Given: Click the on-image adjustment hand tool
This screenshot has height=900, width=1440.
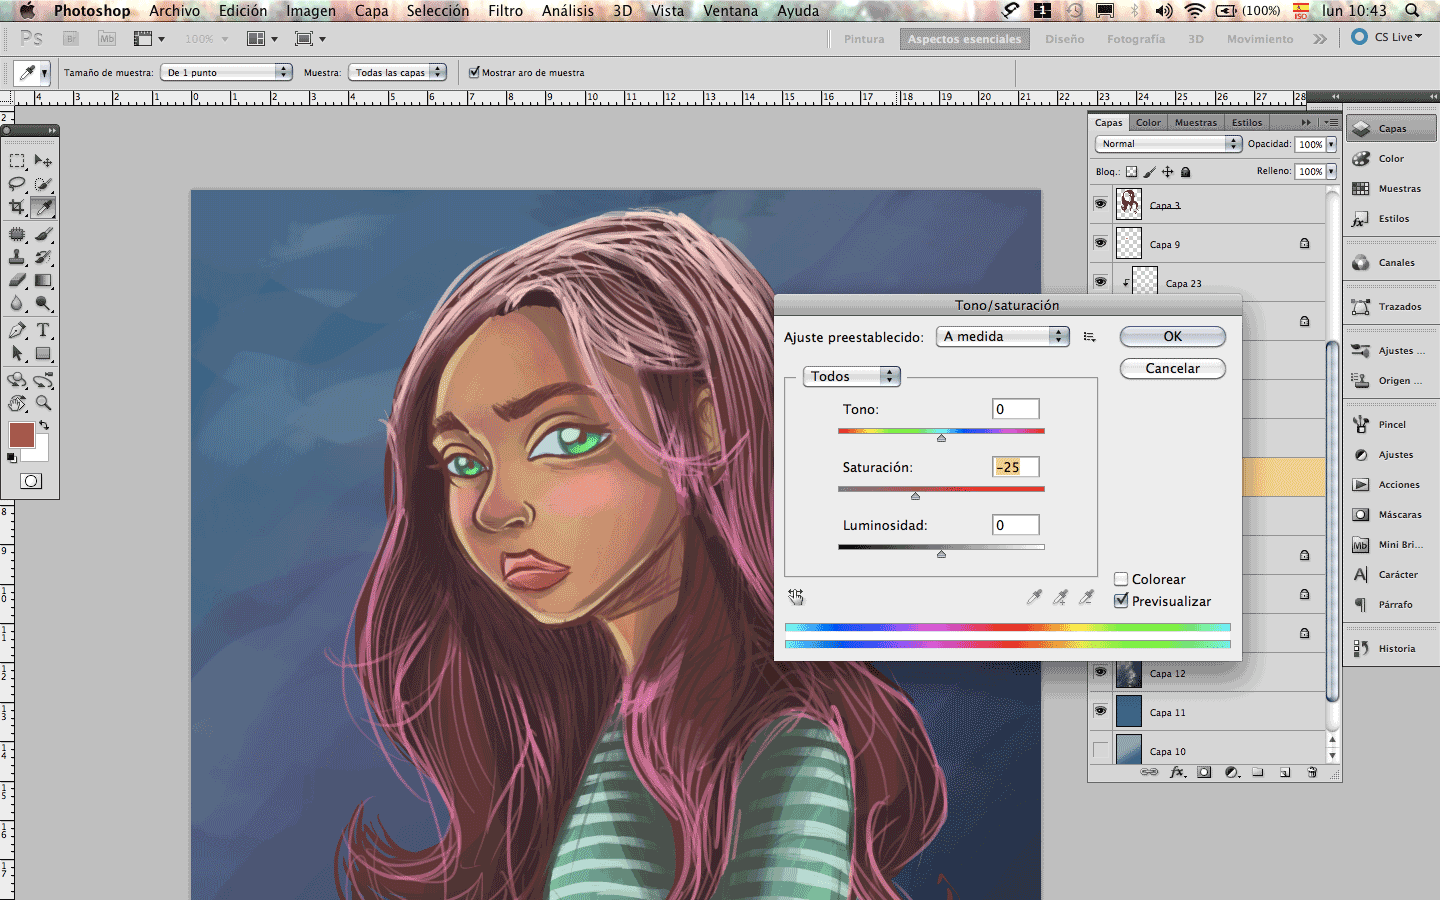Looking at the screenshot, I should 796,596.
